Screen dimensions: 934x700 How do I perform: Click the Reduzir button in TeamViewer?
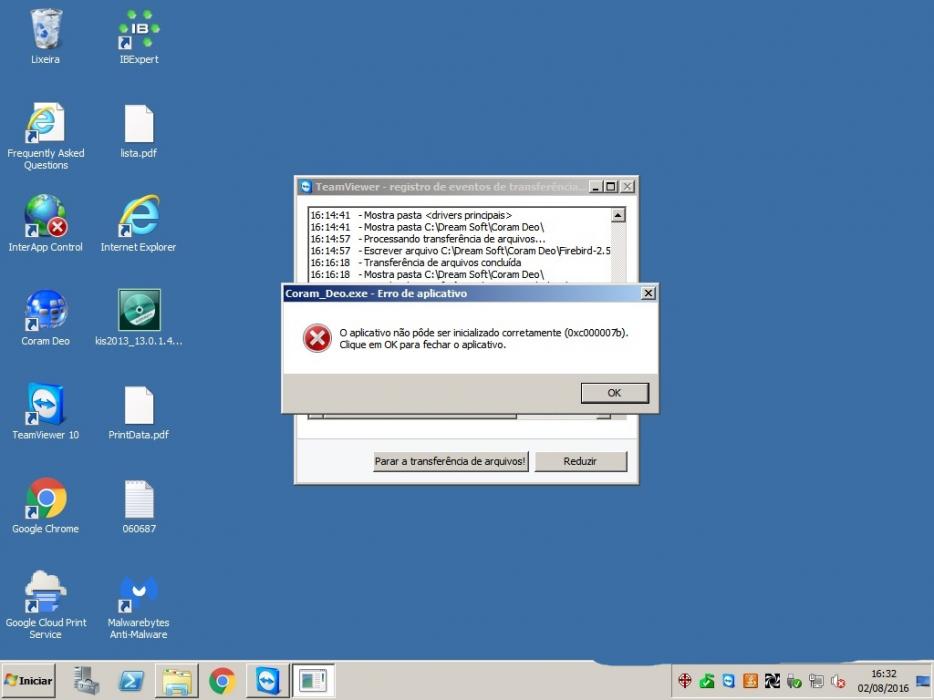click(x=580, y=461)
